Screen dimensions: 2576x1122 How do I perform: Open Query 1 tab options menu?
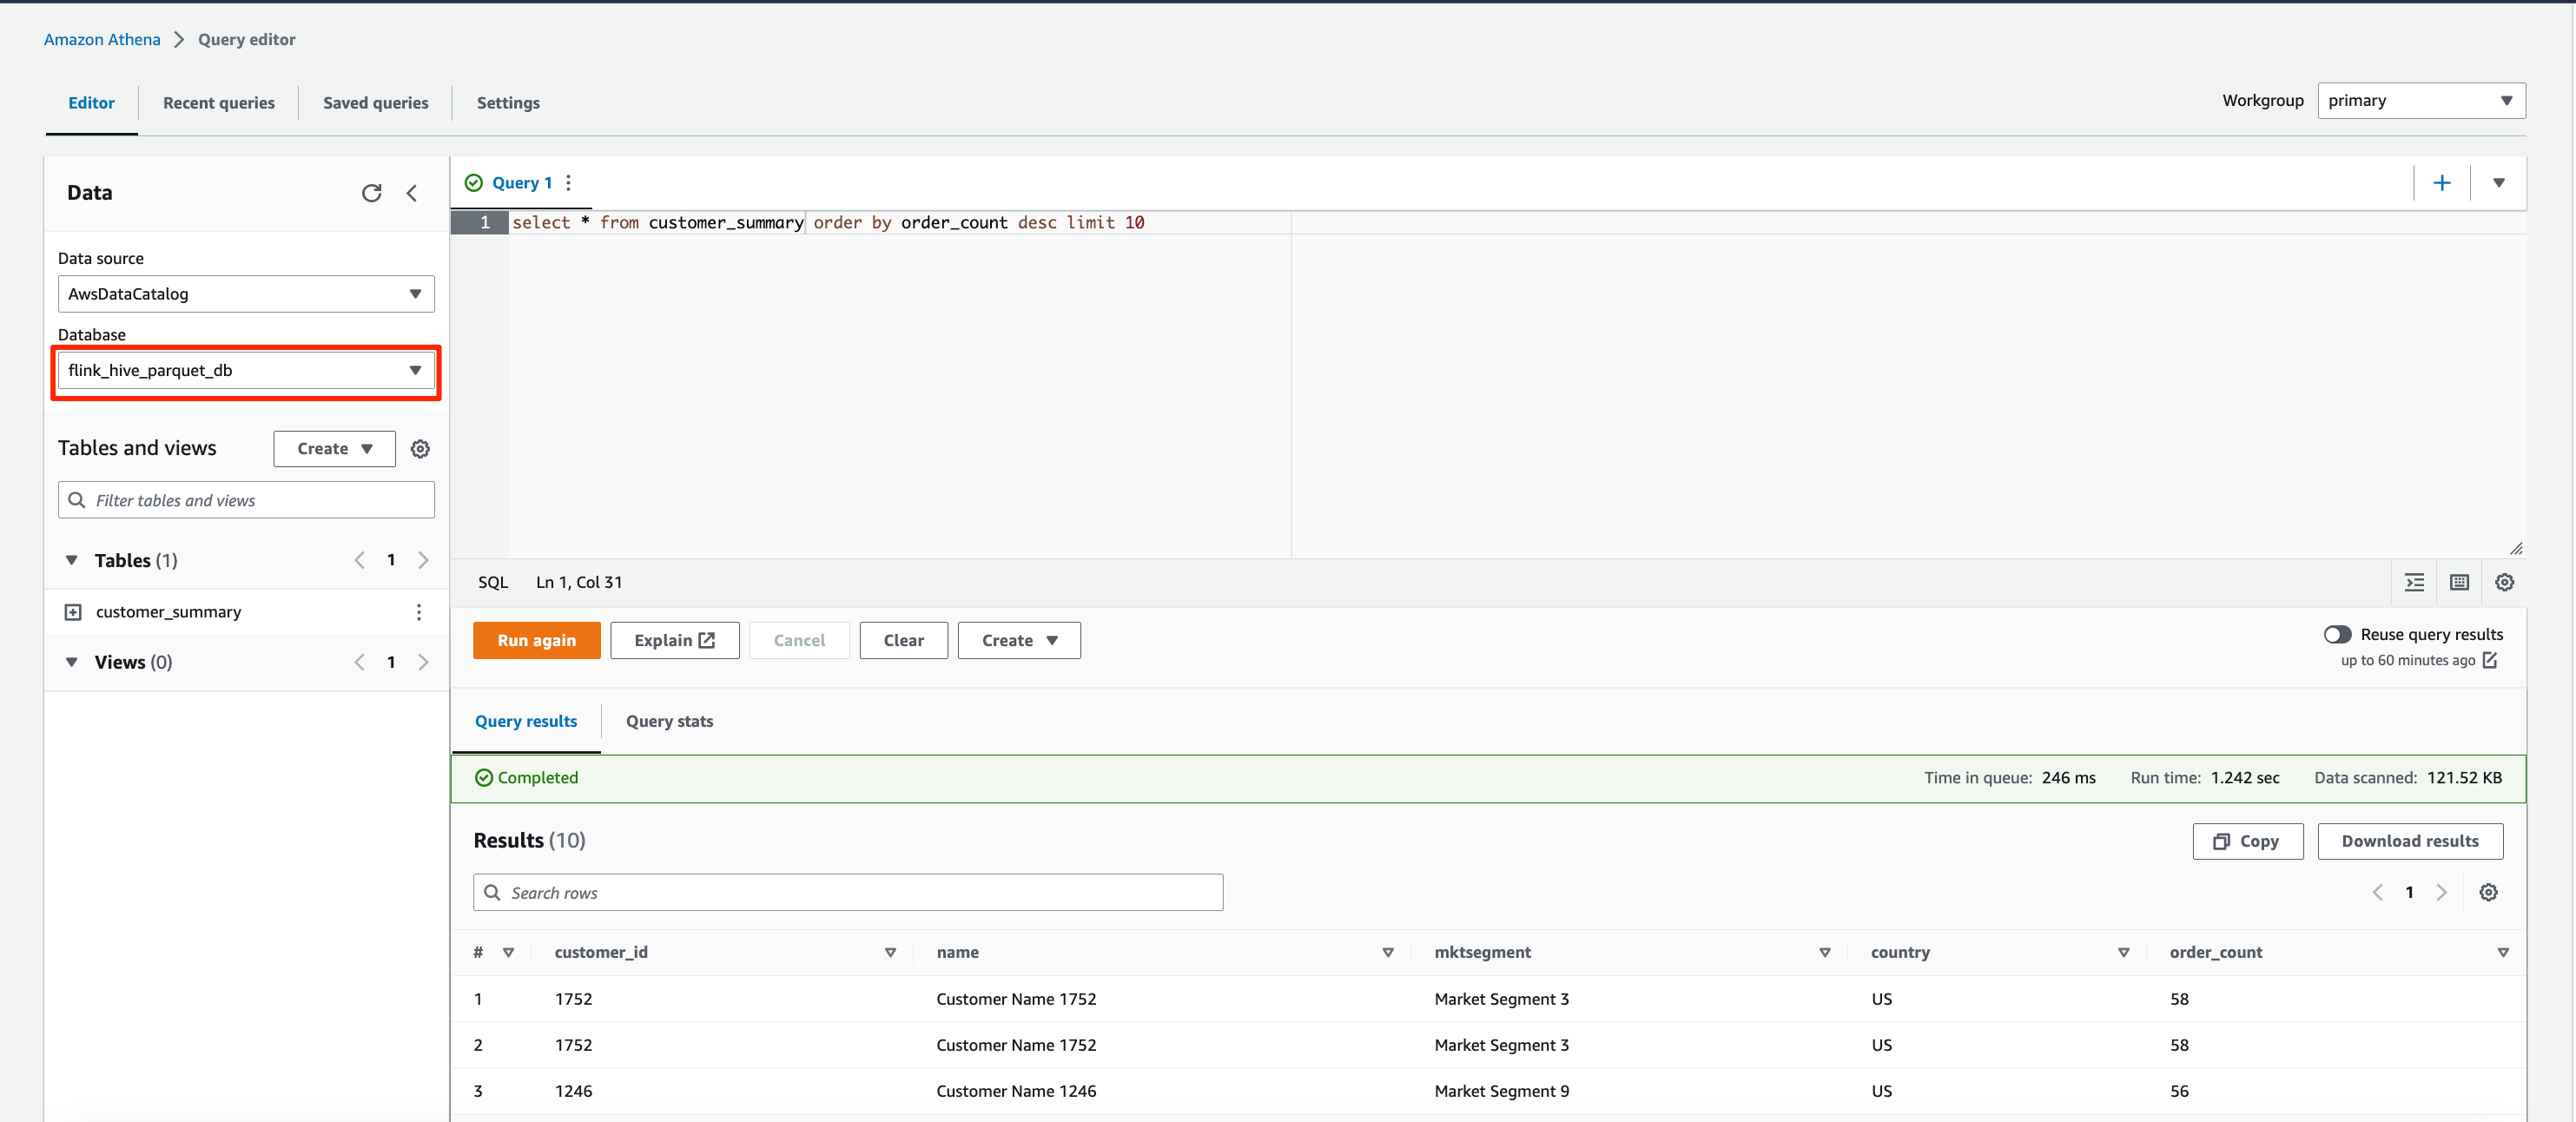click(x=568, y=183)
